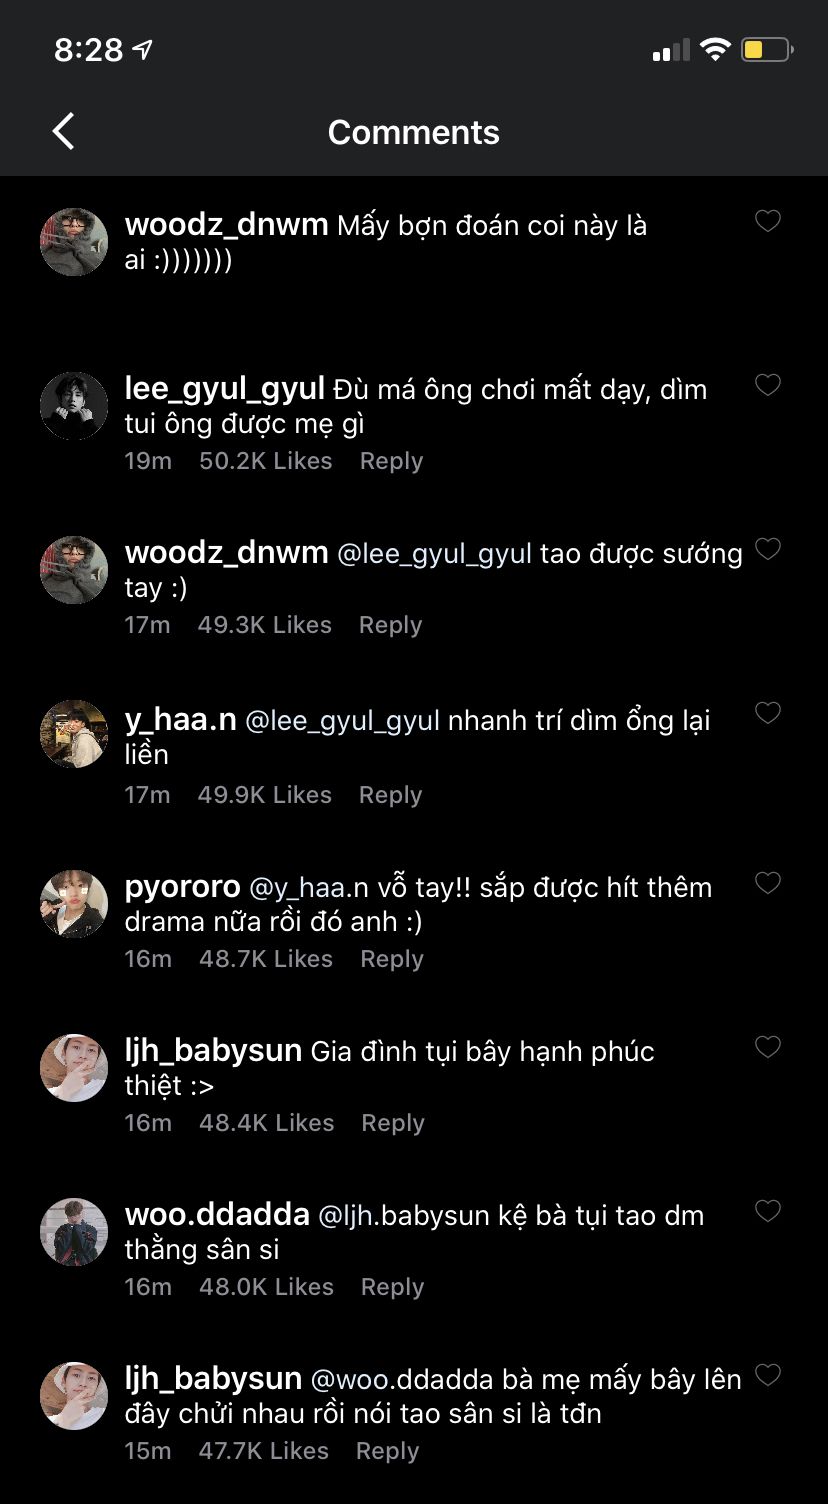
Task: Tap the woo.ddadda username
Action: (217, 1215)
